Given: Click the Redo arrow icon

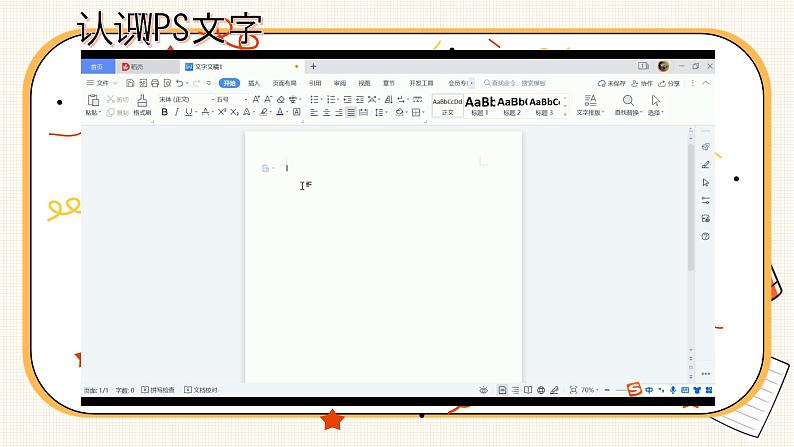Looking at the screenshot, I should coord(196,83).
